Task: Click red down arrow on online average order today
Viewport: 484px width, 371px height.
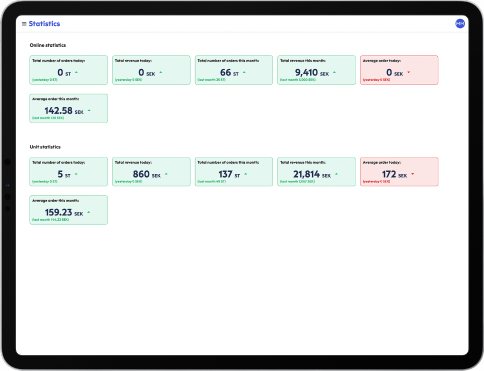Action: pyautogui.click(x=409, y=72)
